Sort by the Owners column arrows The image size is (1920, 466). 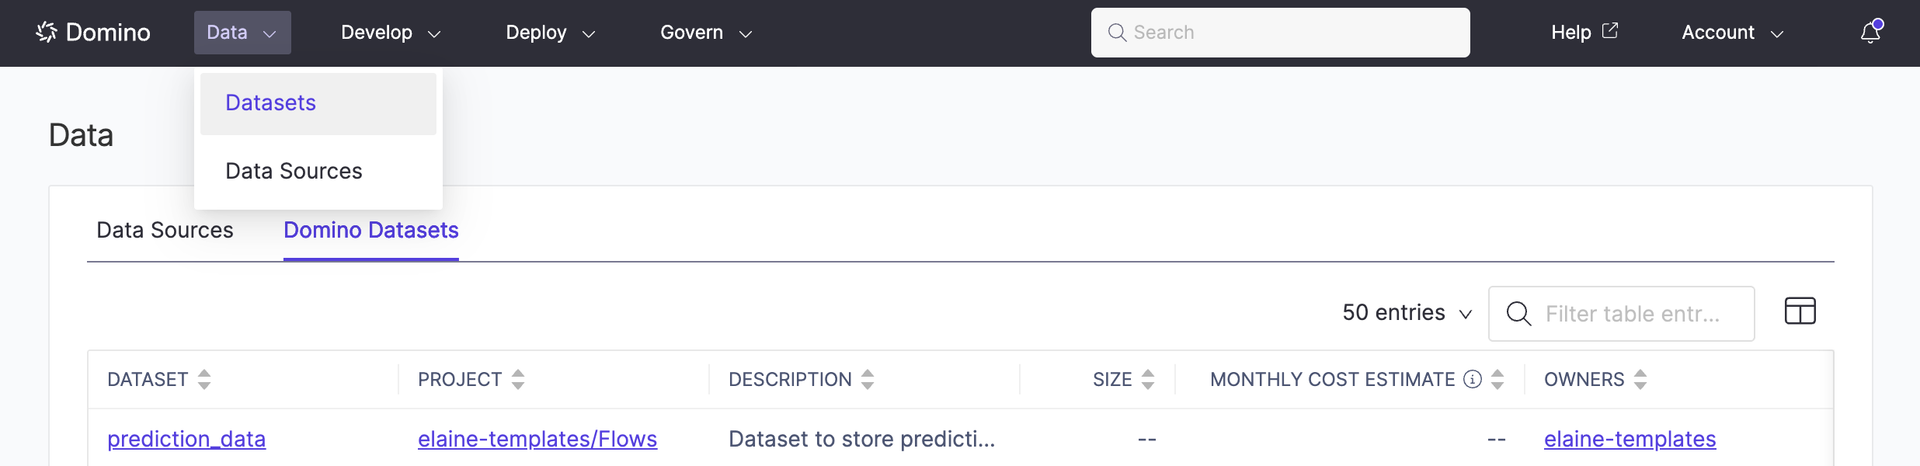(1640, 379)
